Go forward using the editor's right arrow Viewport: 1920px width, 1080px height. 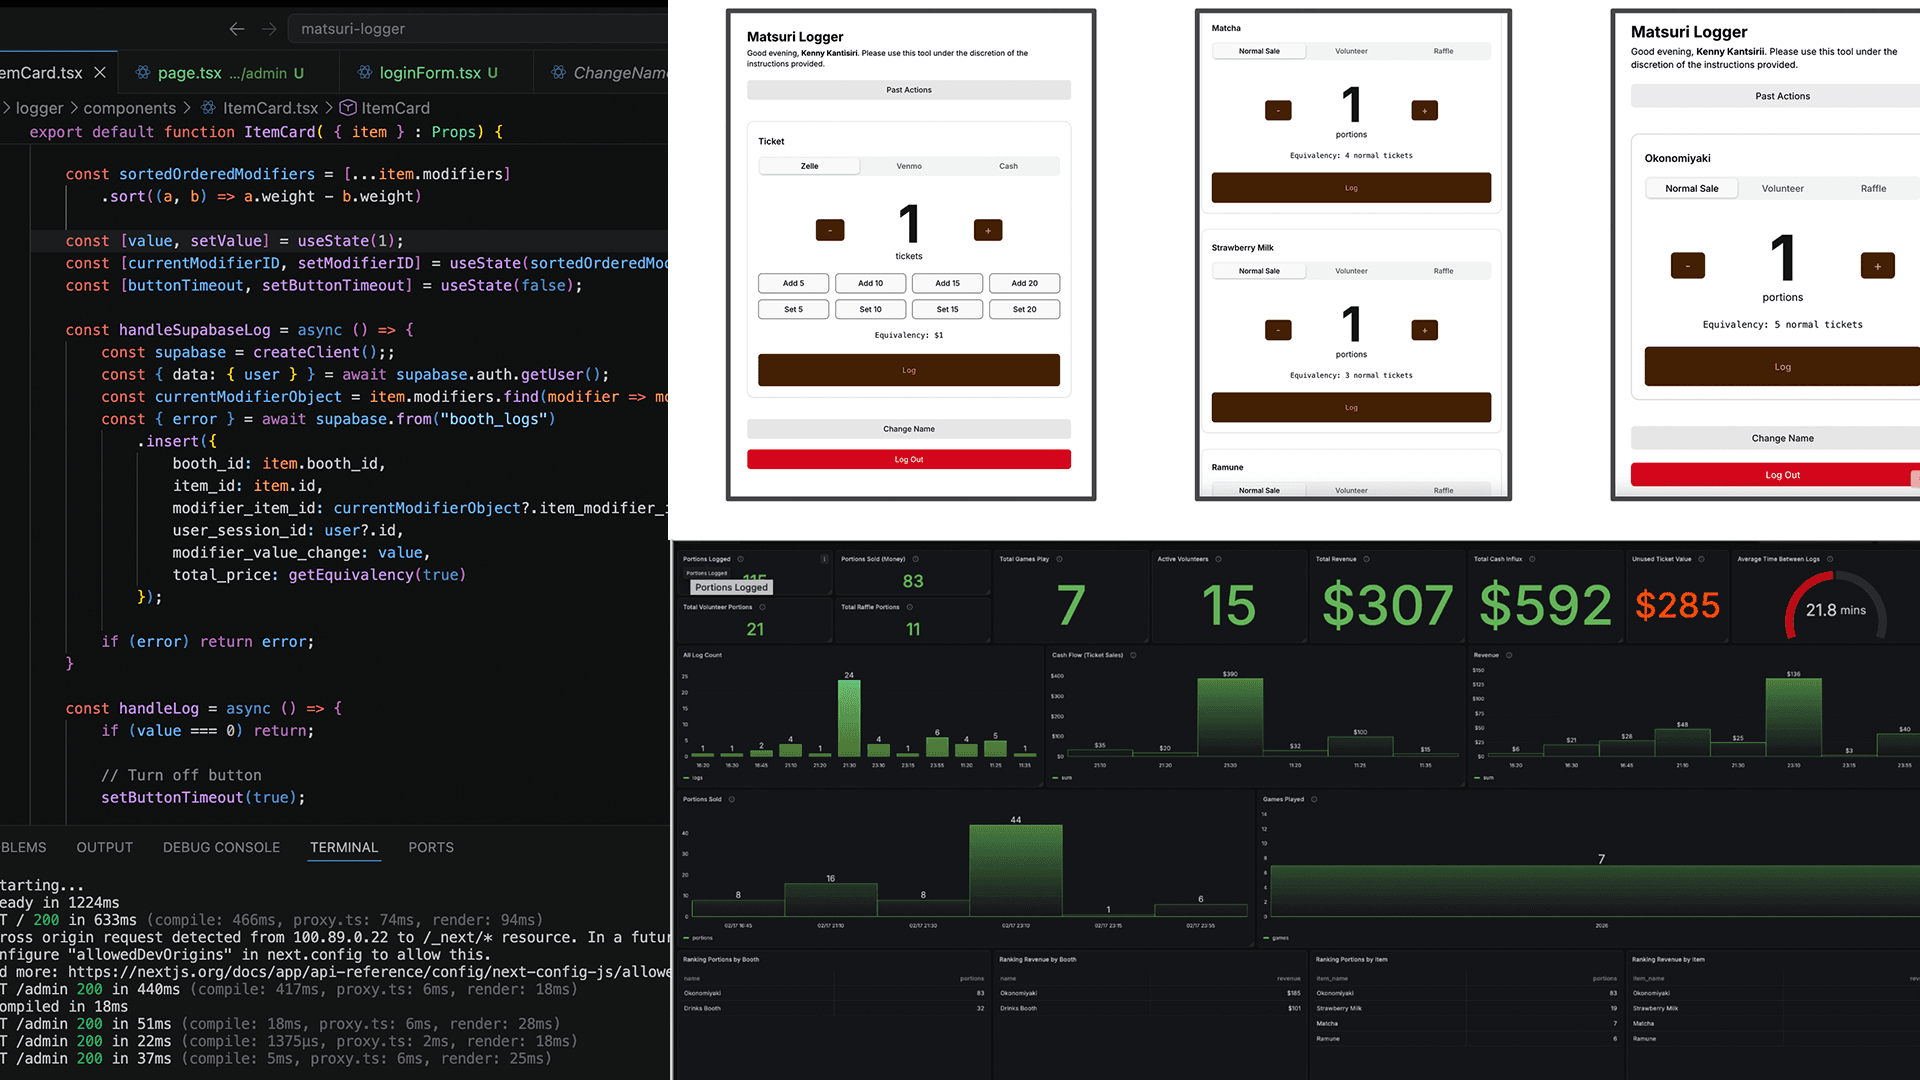(269, 29)
